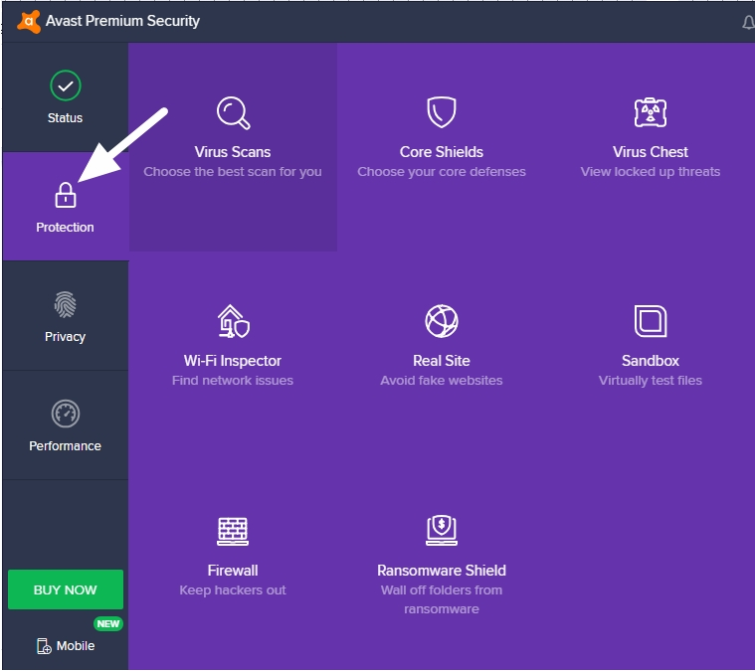Open the notifications bell icon
The height and width of the screenshot is (671, 755).
click(748, 22)
